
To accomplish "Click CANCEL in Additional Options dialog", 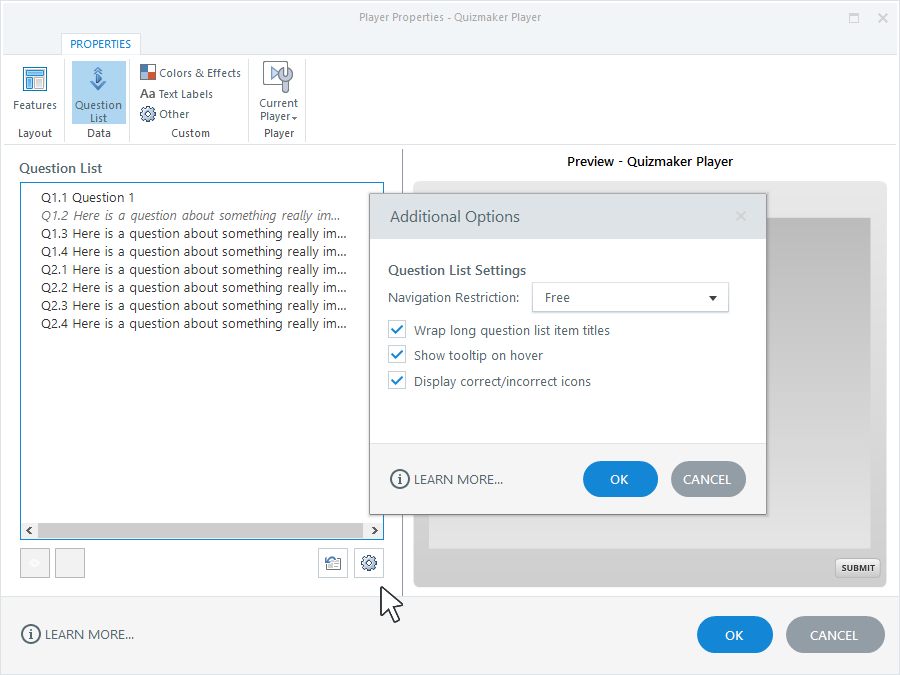I will [x=708, y=479].
